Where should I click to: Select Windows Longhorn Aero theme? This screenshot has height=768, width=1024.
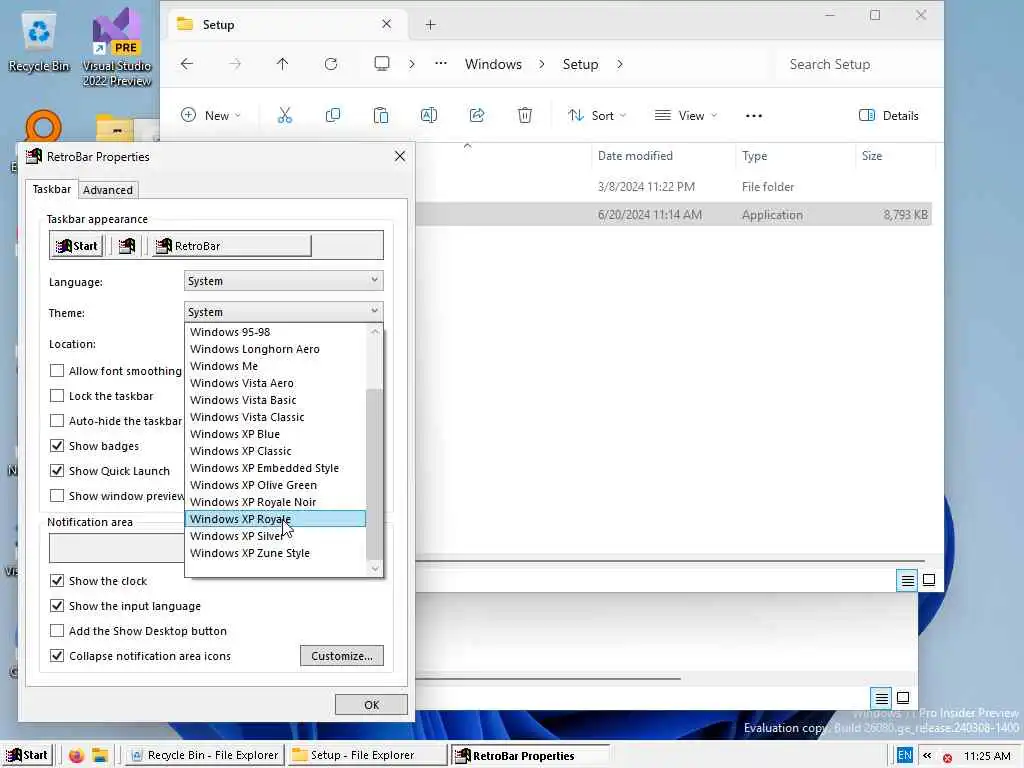coord(275,349)
